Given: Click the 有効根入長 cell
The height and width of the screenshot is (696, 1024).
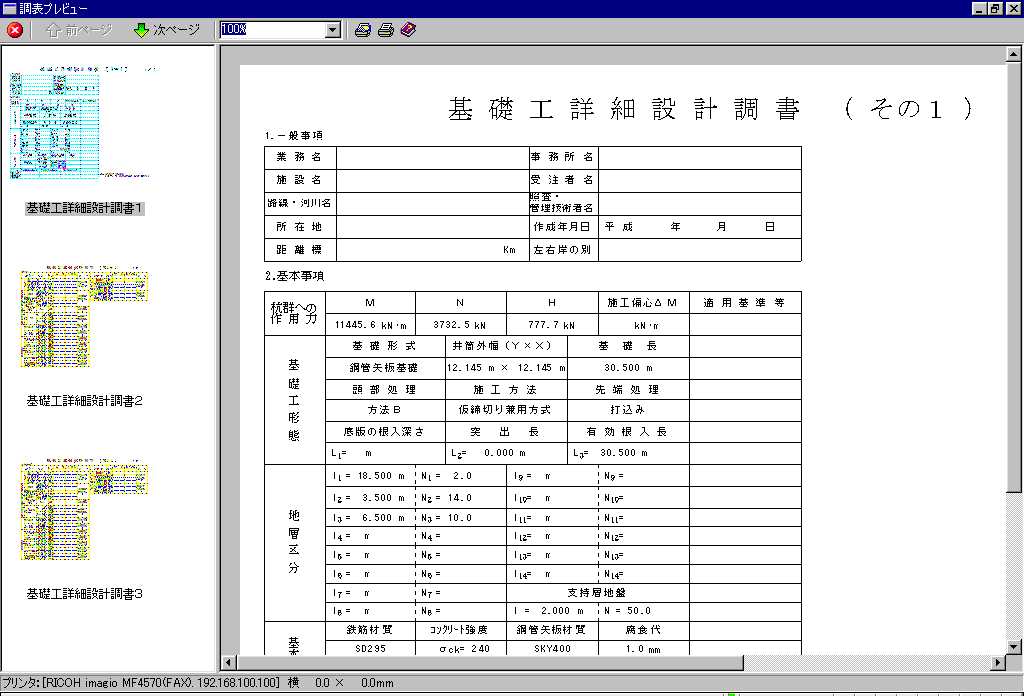Looking at the screenshot, I should pos(628,432).
